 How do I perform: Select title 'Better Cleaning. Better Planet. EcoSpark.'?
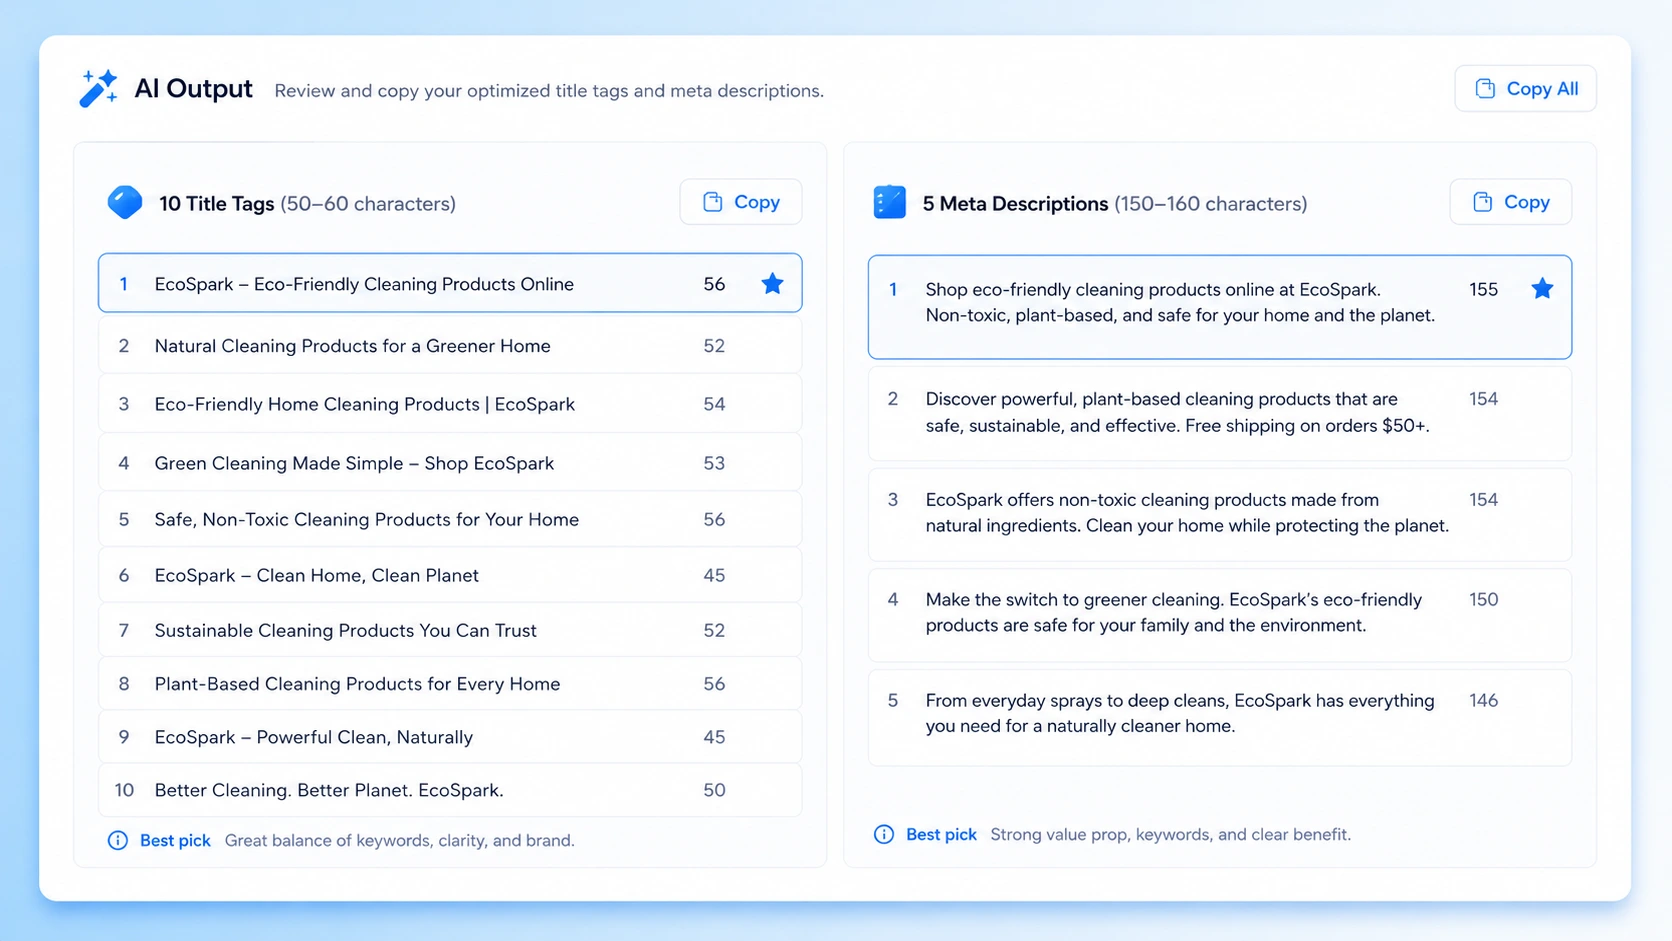(x=450, y=790)
